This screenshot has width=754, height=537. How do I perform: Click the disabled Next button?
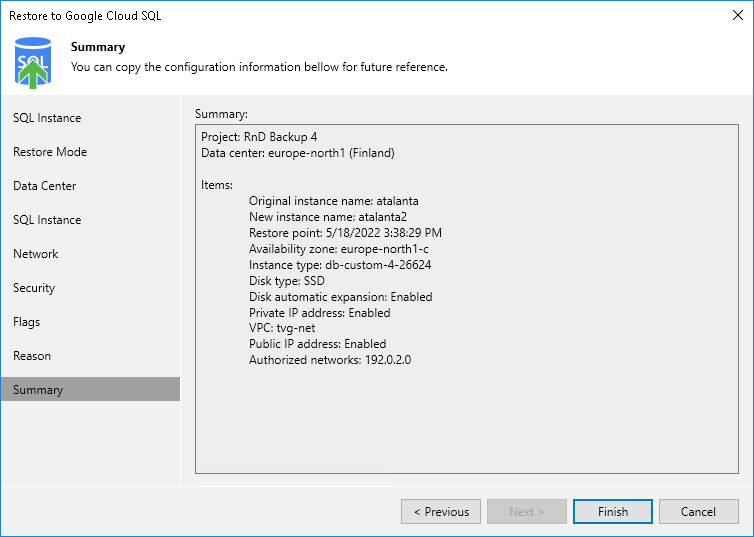[x=527, y=512]
